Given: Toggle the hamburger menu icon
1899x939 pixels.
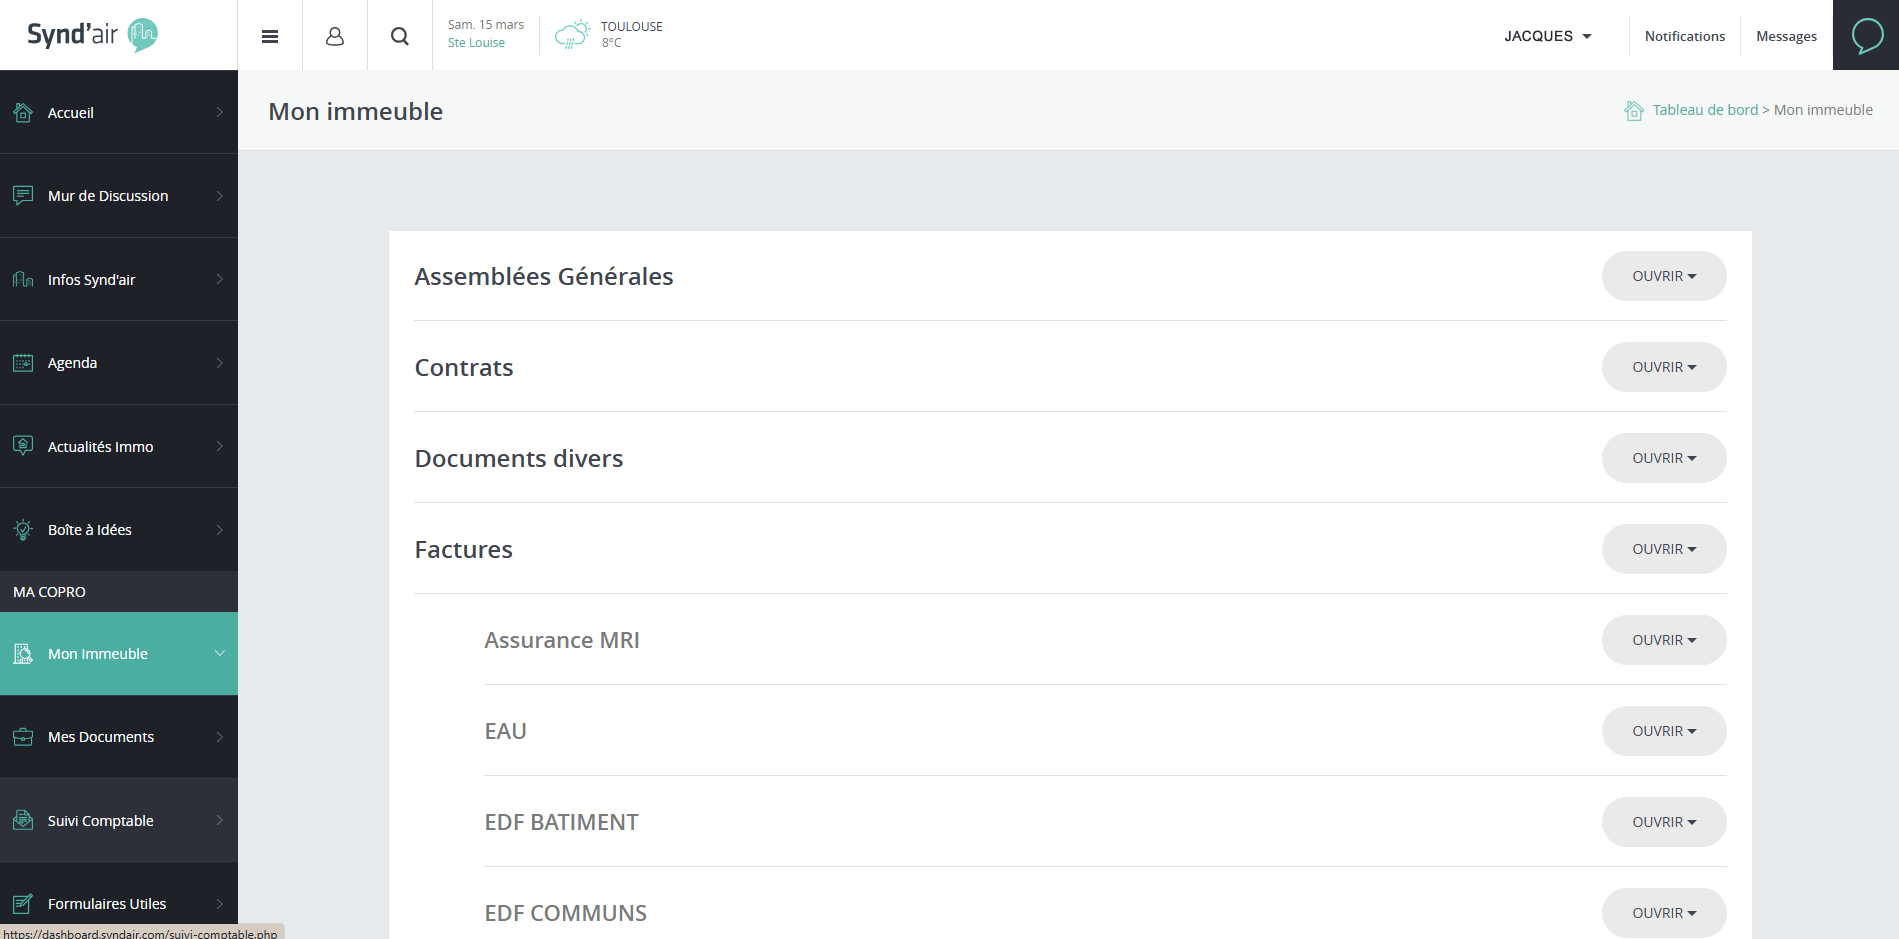Looking at the screenshot, I should (x=270, y=36).
